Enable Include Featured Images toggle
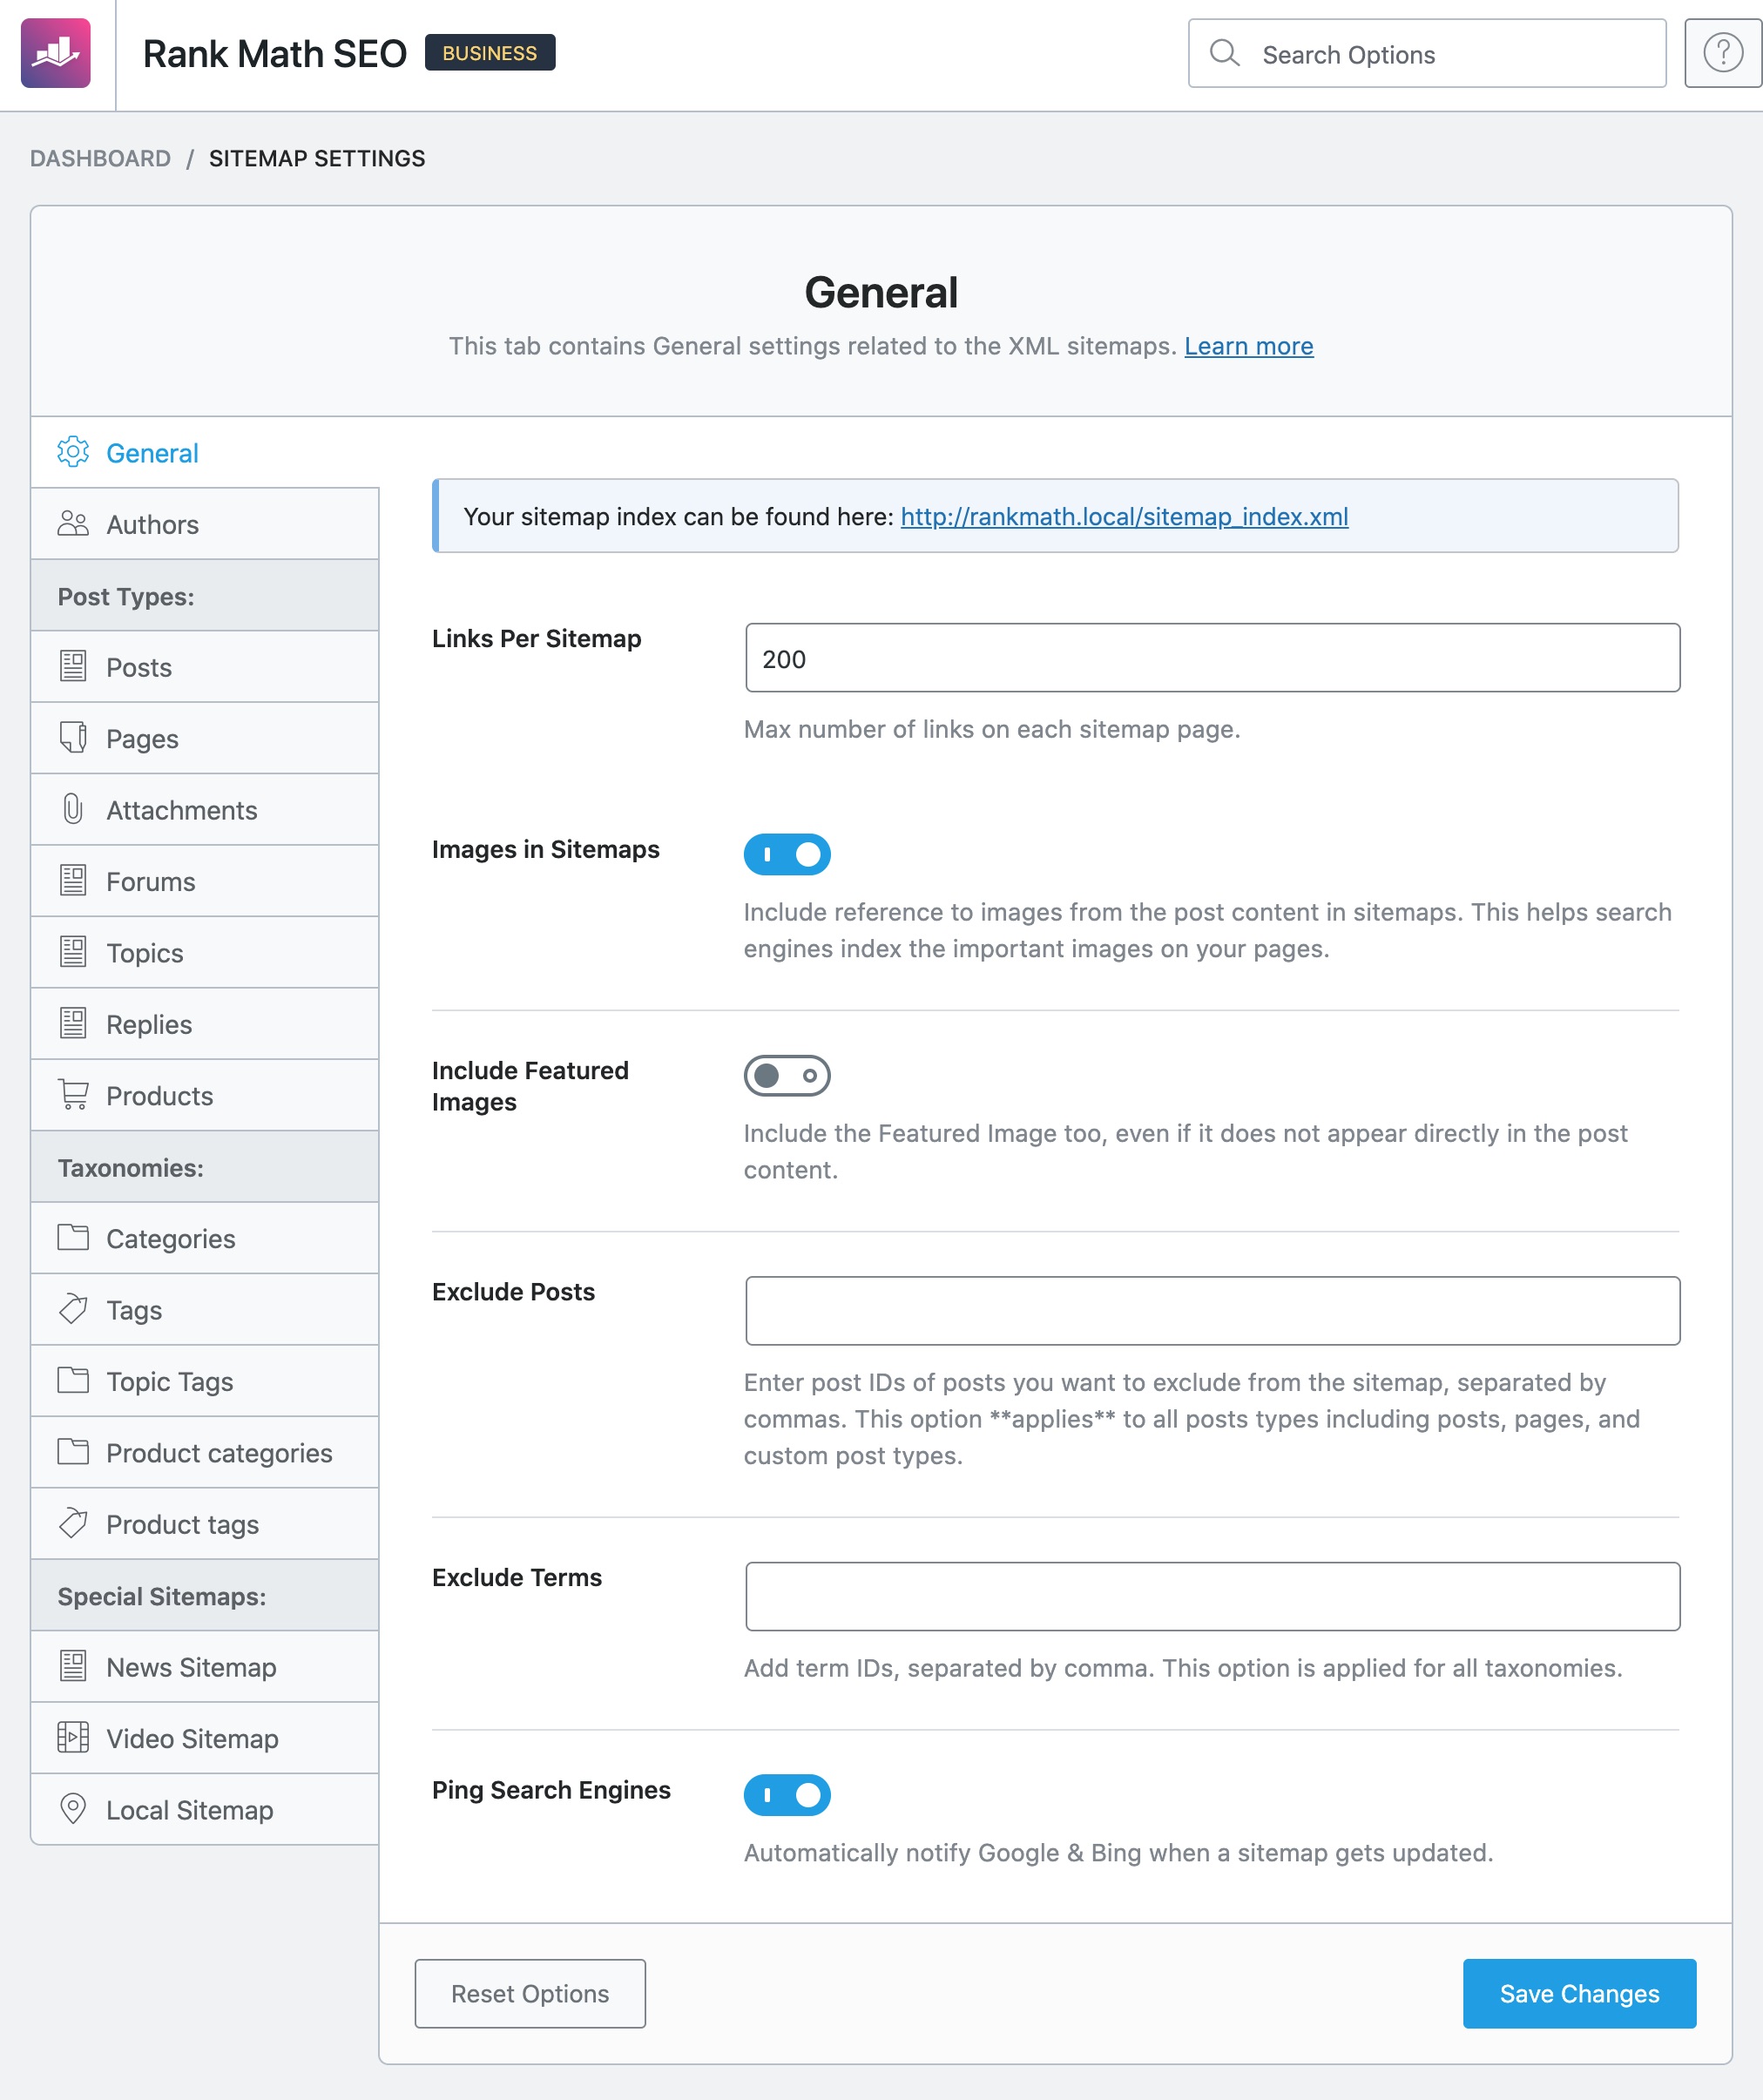Image resolution: width=1763 pixels, height=2100 pixels. click(x=786, y=1076)
